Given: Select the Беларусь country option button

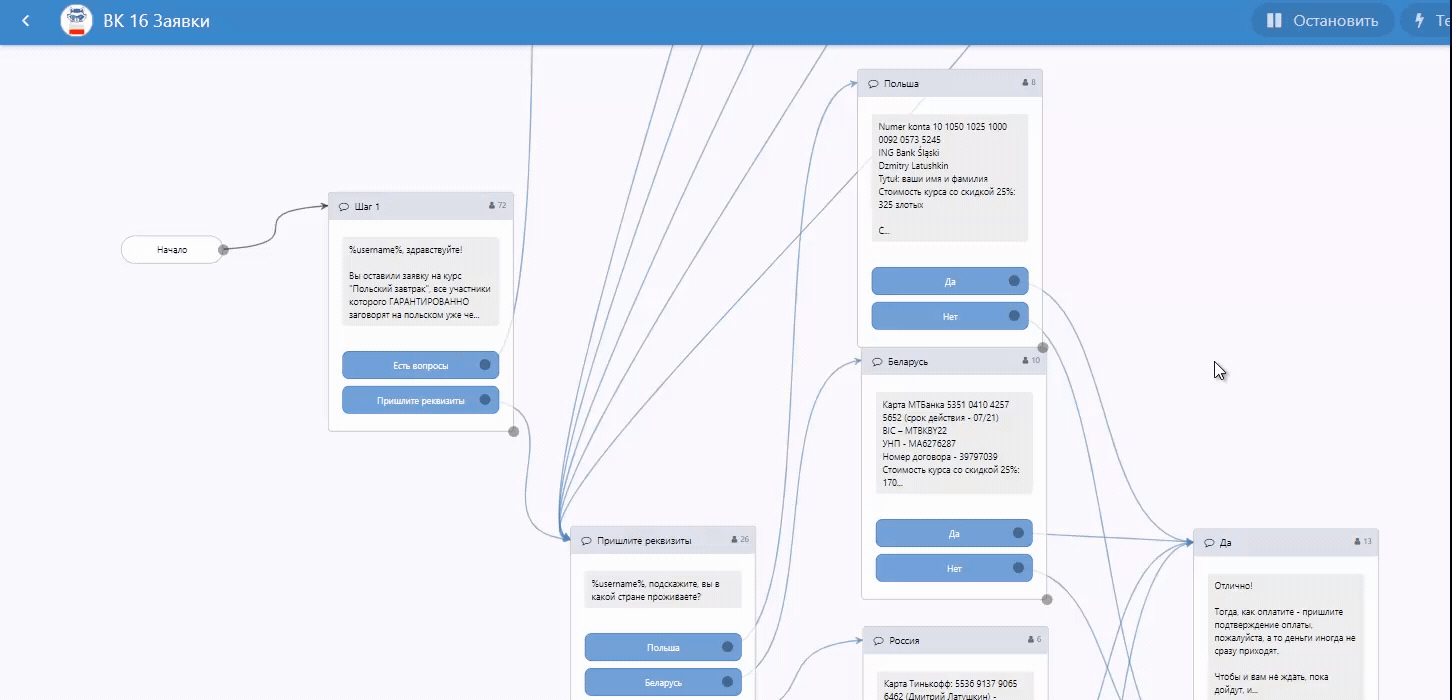Looking at the screenshot, I should [x=662, y=682].
